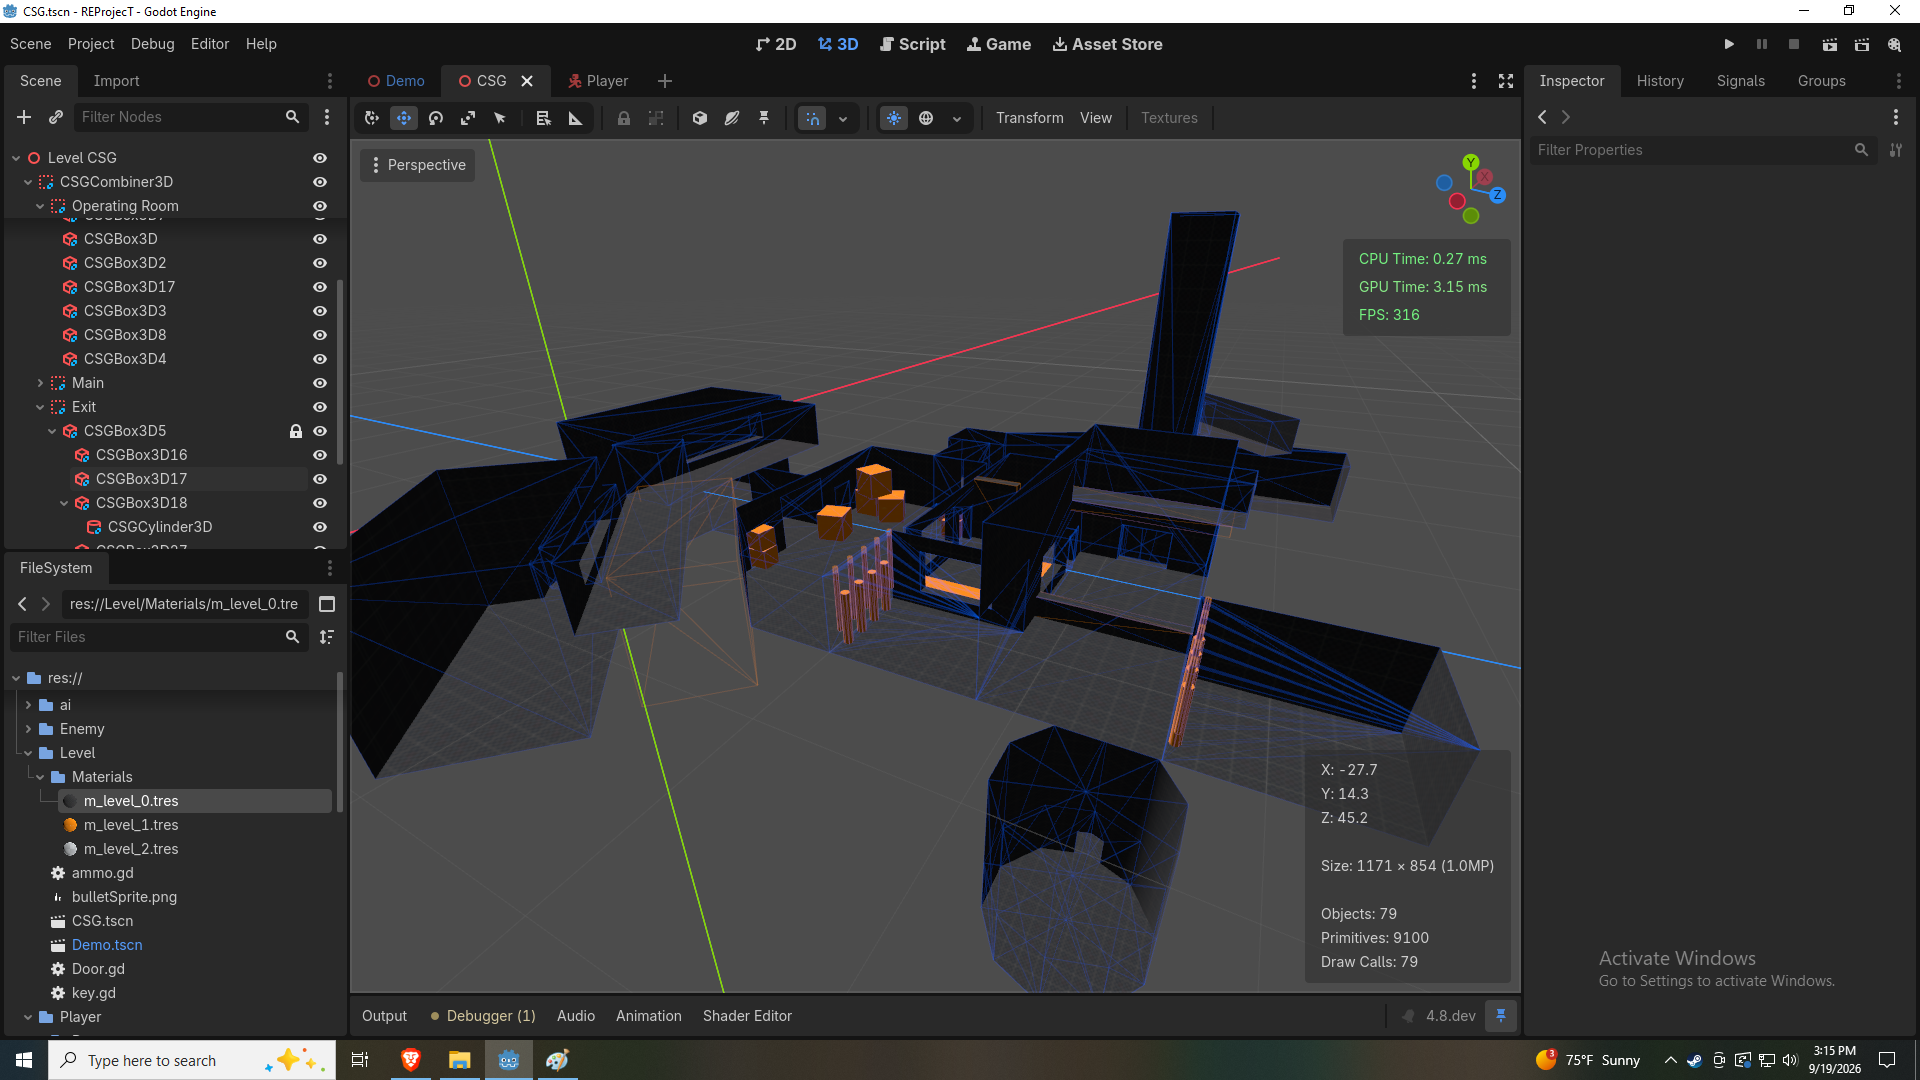Image resolution: width=1920 pixels, height=1080 pixels.
Task: Select the Move Mode tool
Action: click(404, 118)
